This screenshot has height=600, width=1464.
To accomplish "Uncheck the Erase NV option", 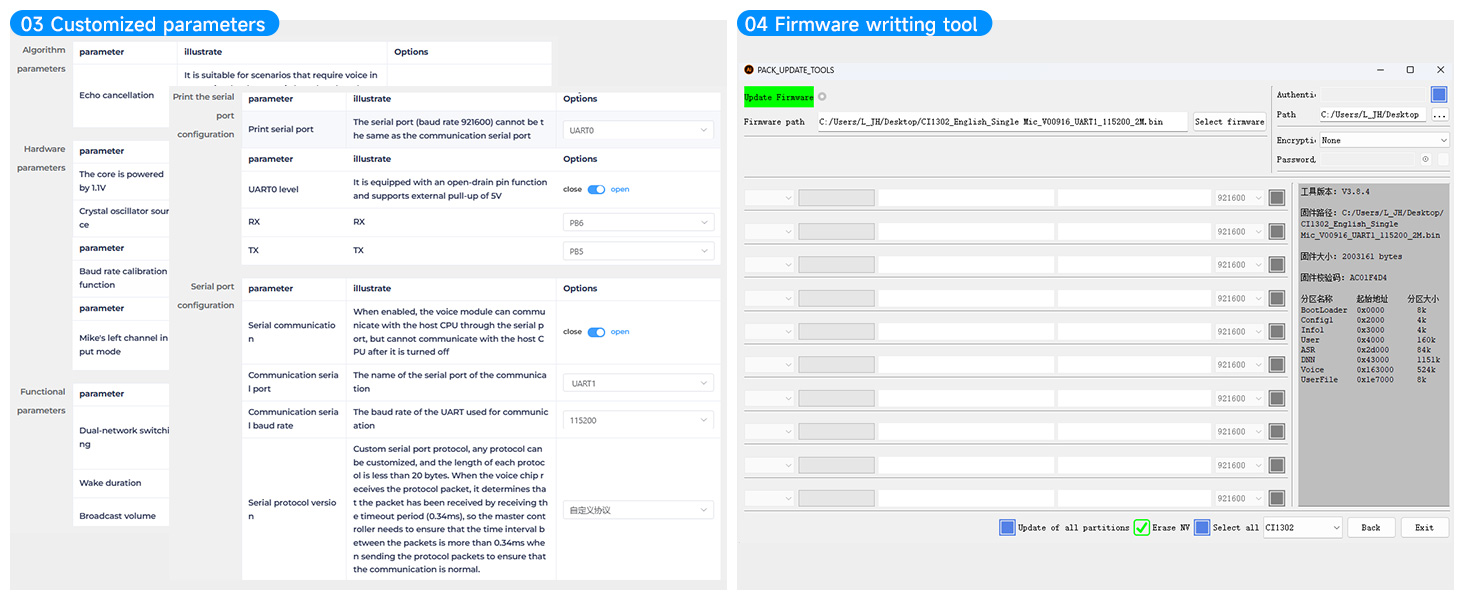I will coord(1141,527).
